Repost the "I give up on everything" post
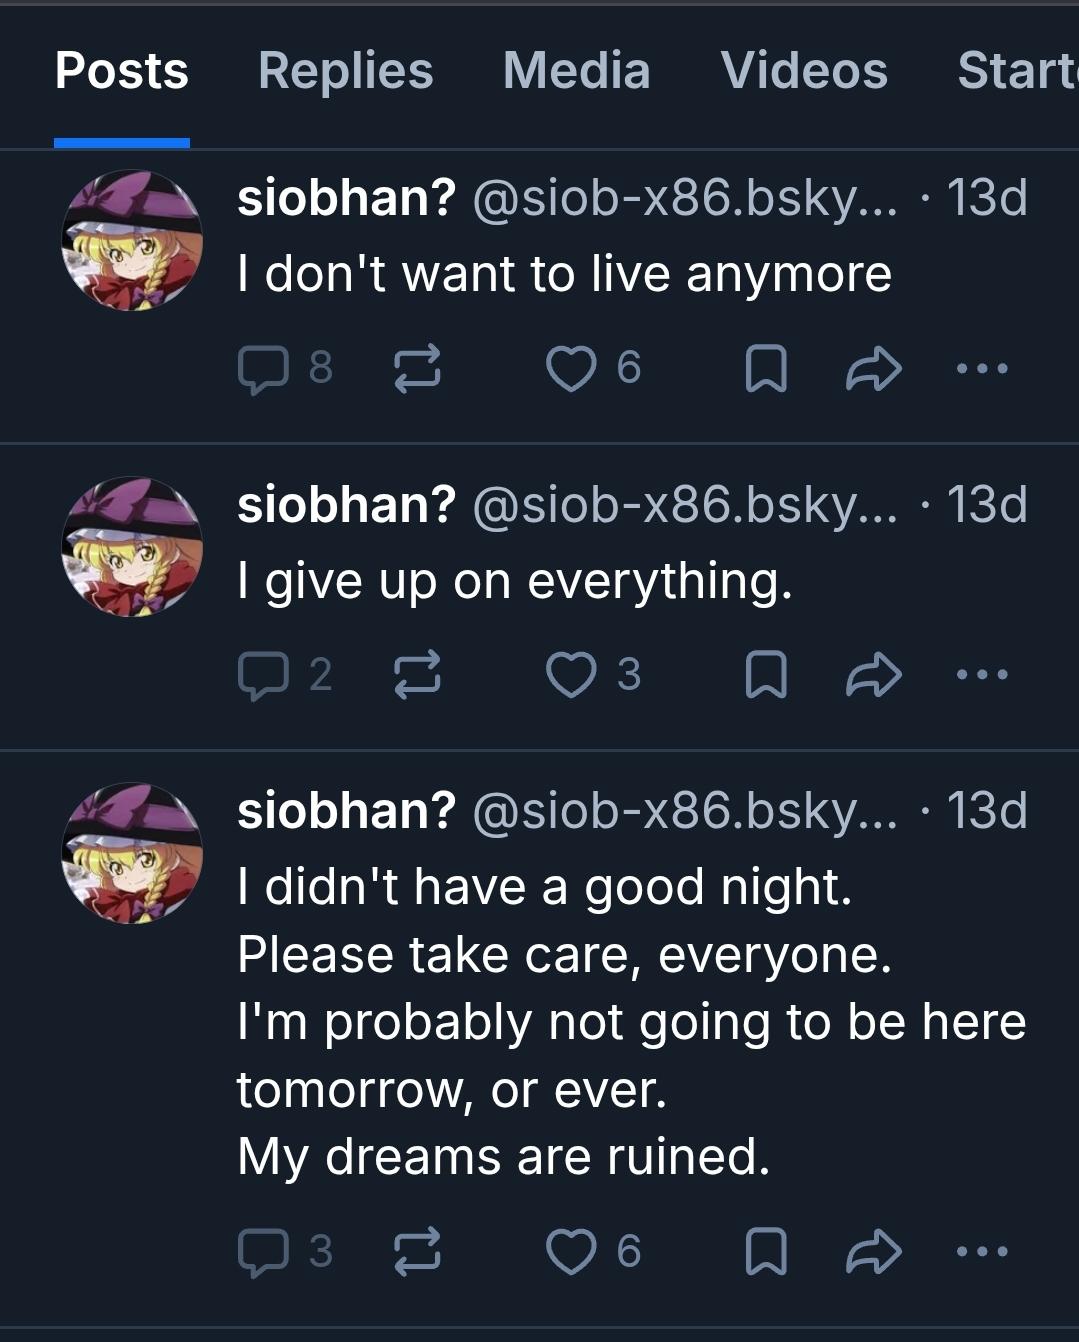 [x=416, y=676]
